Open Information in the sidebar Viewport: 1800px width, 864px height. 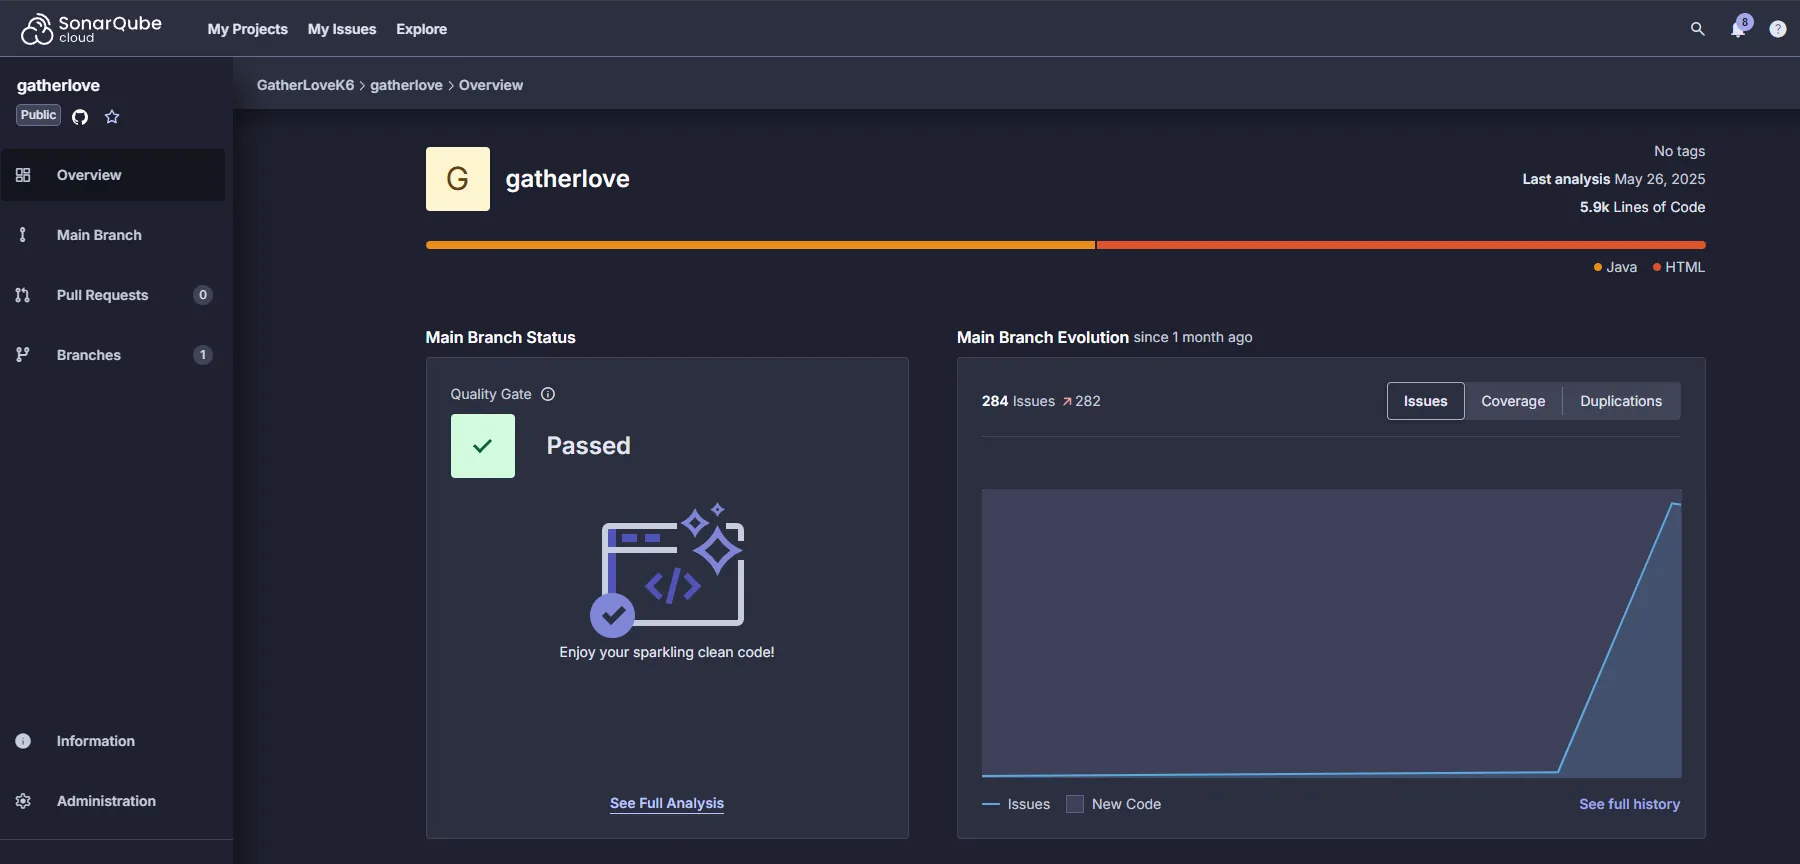coord(113,741)
